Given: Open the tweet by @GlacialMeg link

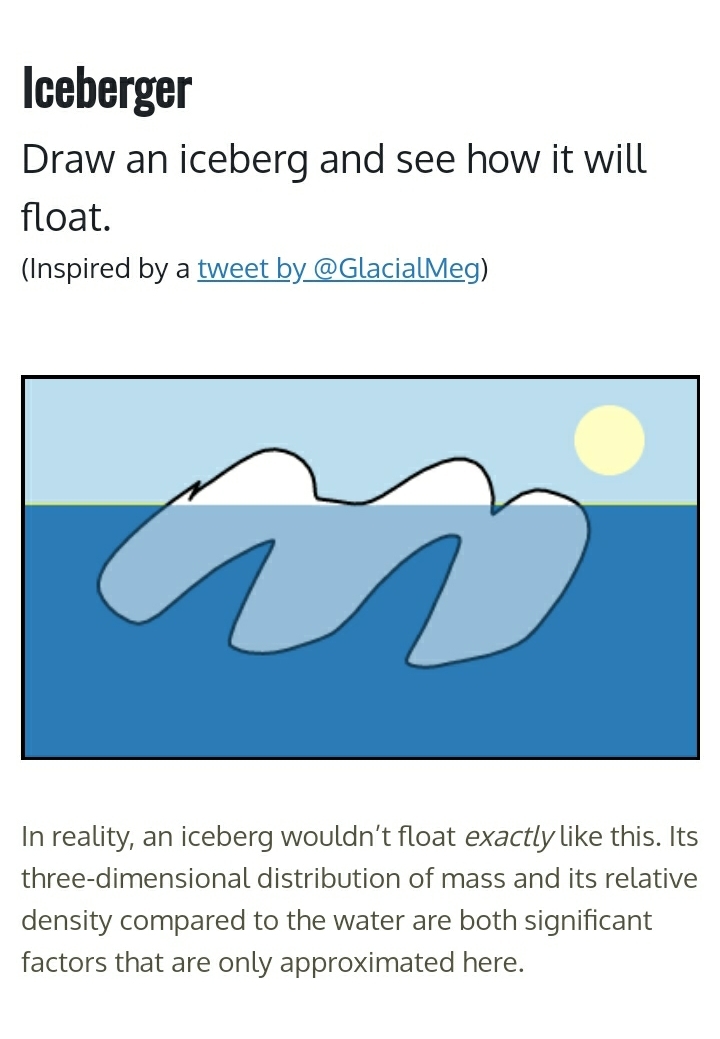Looking at the screenshot, I should pyautogui.click(x=338, y=269).
